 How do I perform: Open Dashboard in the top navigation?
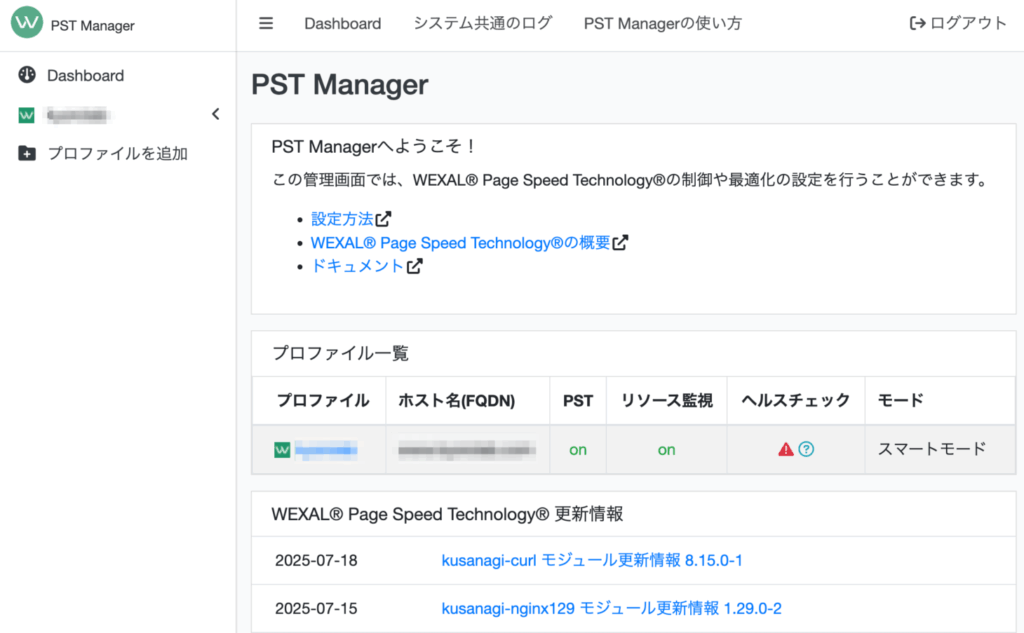tap(343, 24)
